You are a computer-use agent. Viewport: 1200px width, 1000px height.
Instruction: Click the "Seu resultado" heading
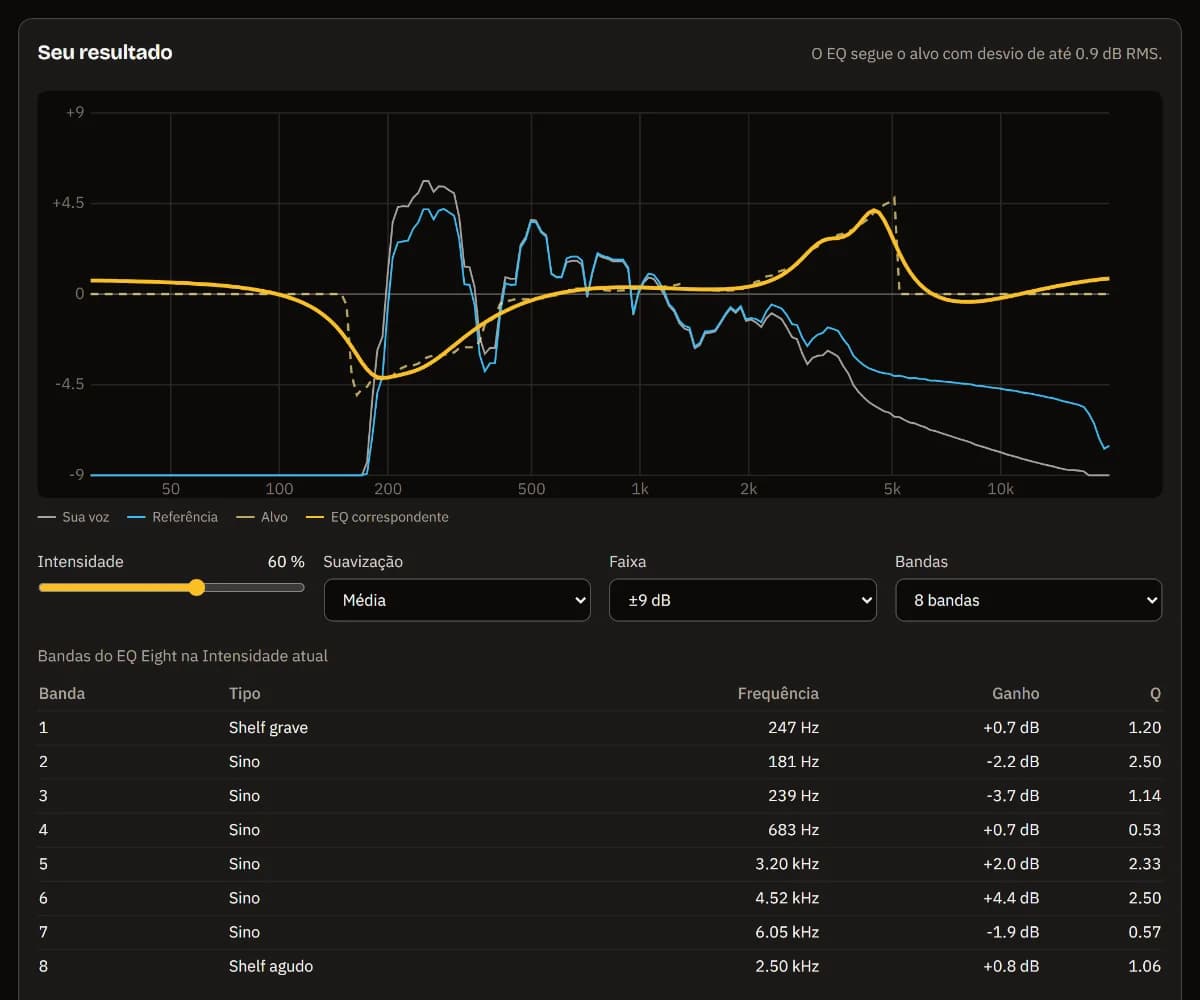[105, 52]
